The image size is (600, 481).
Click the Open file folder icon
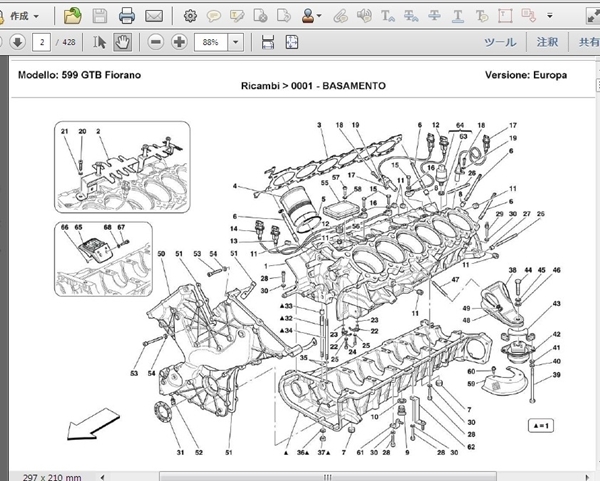[73, 16]
